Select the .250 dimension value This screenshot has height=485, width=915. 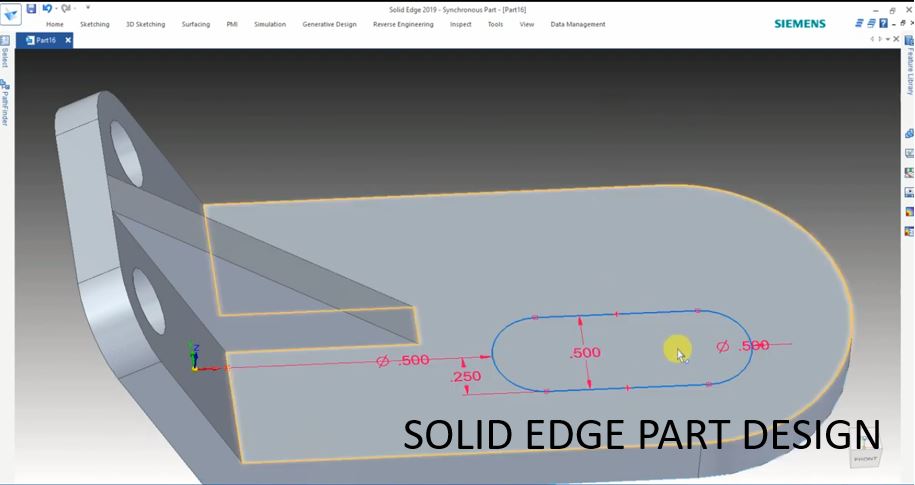click(466, 377)
